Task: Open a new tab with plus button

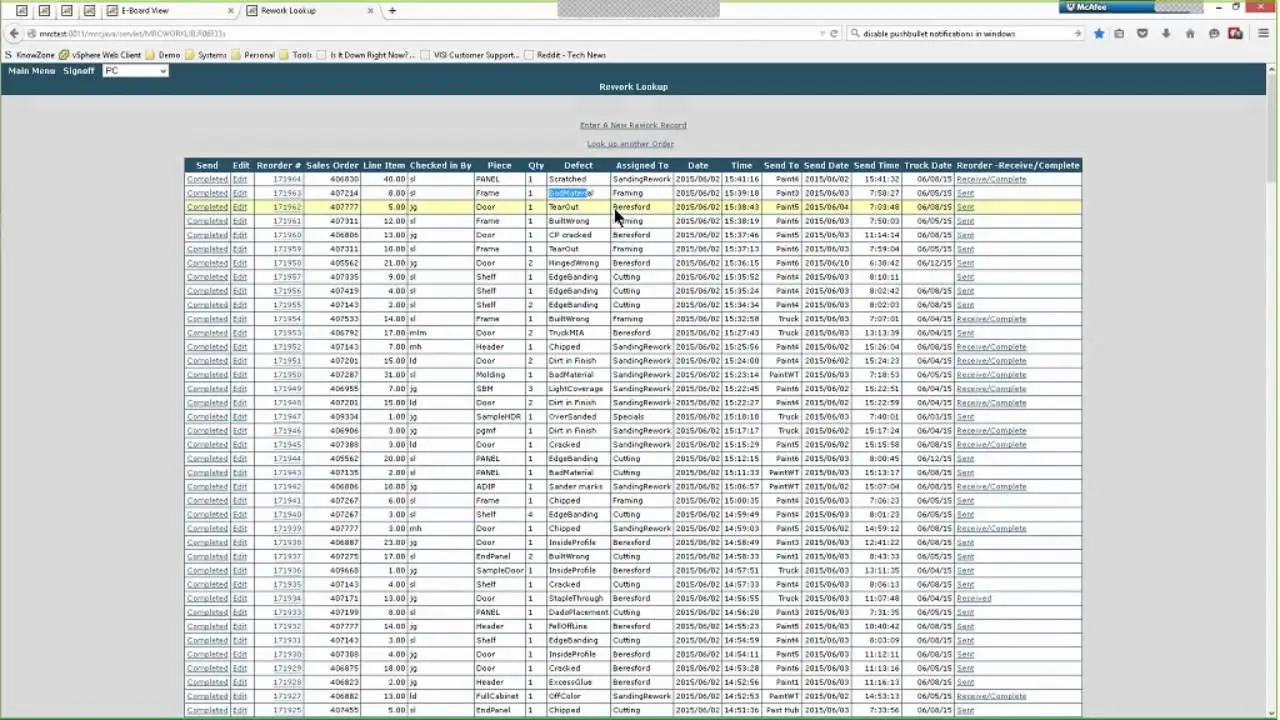Action: [x=392, y=10]
